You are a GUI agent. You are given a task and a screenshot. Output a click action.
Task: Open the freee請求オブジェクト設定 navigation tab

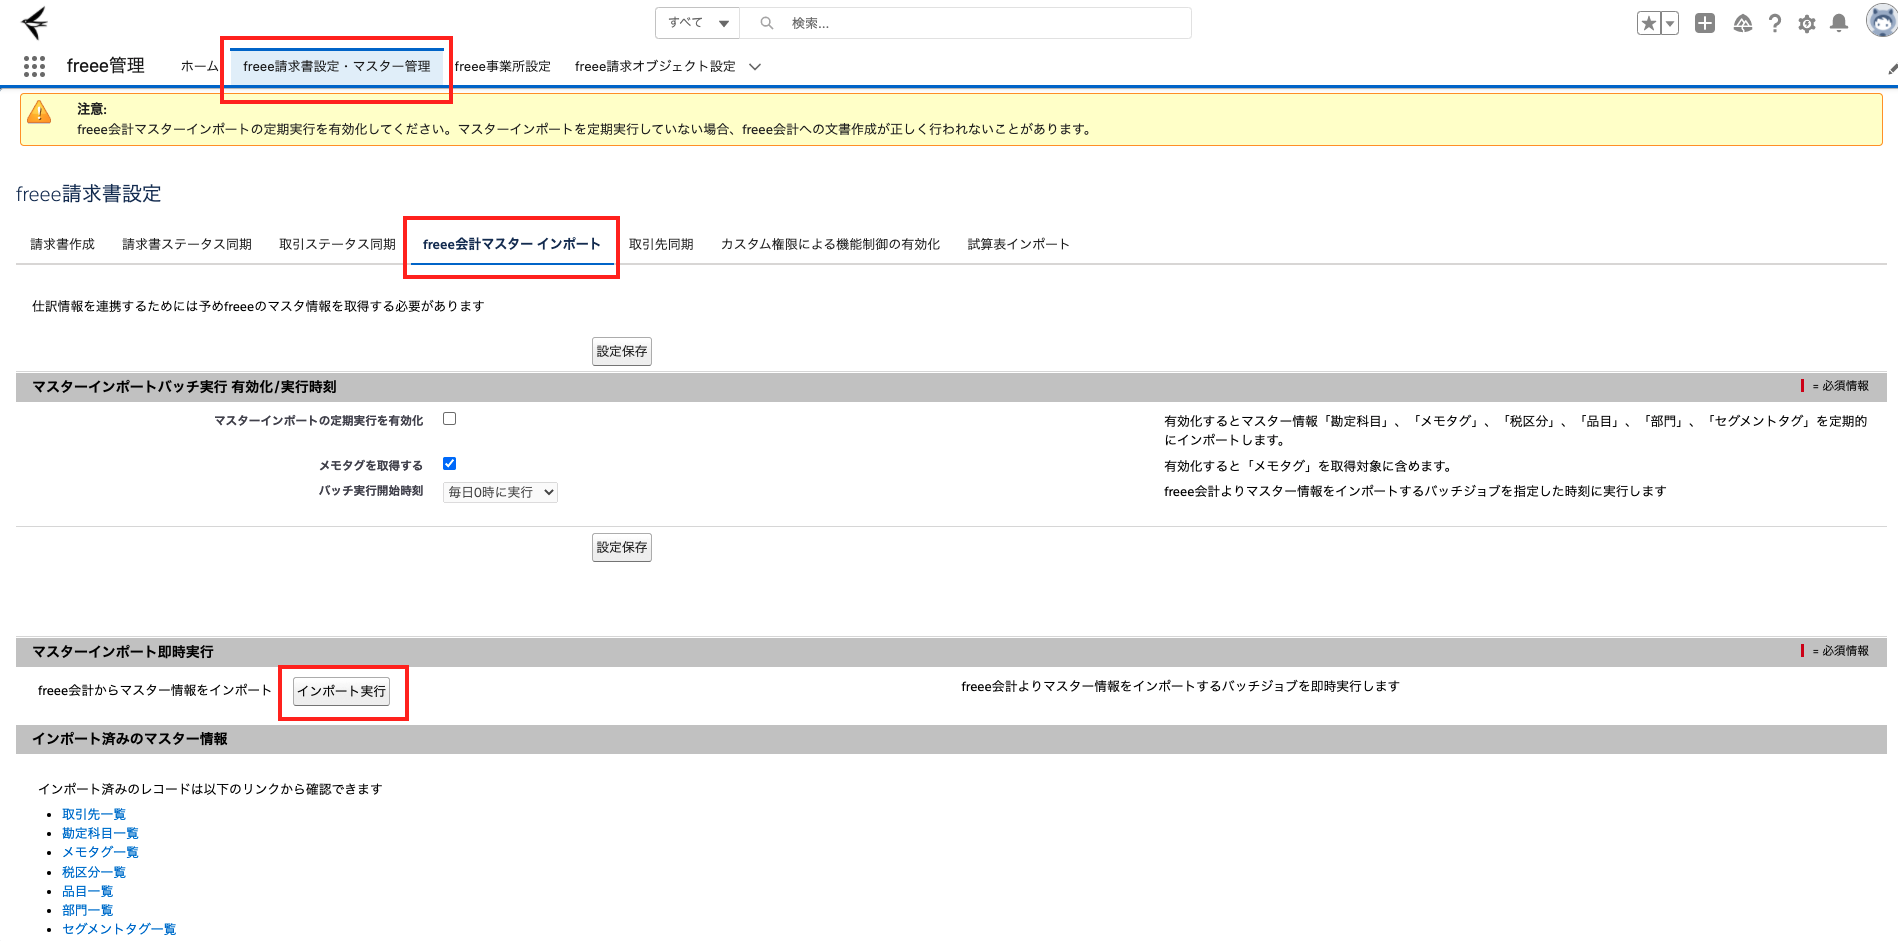[655, 66]
